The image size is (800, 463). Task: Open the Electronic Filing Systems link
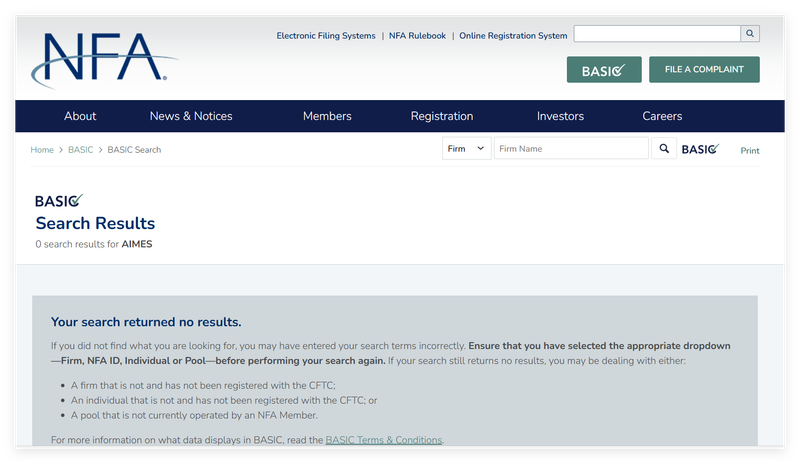[326, 36]
